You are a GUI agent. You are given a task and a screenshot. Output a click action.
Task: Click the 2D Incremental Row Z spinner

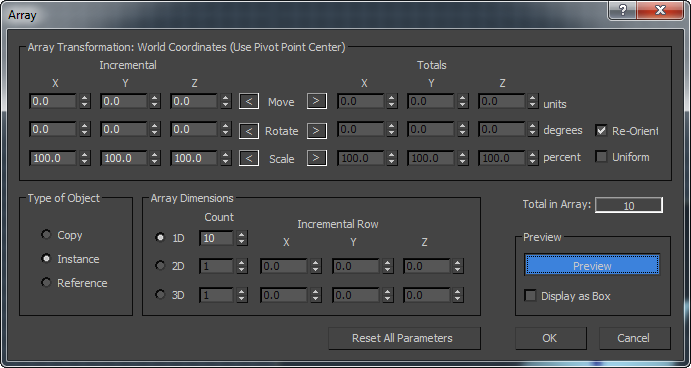click(458, 266)
